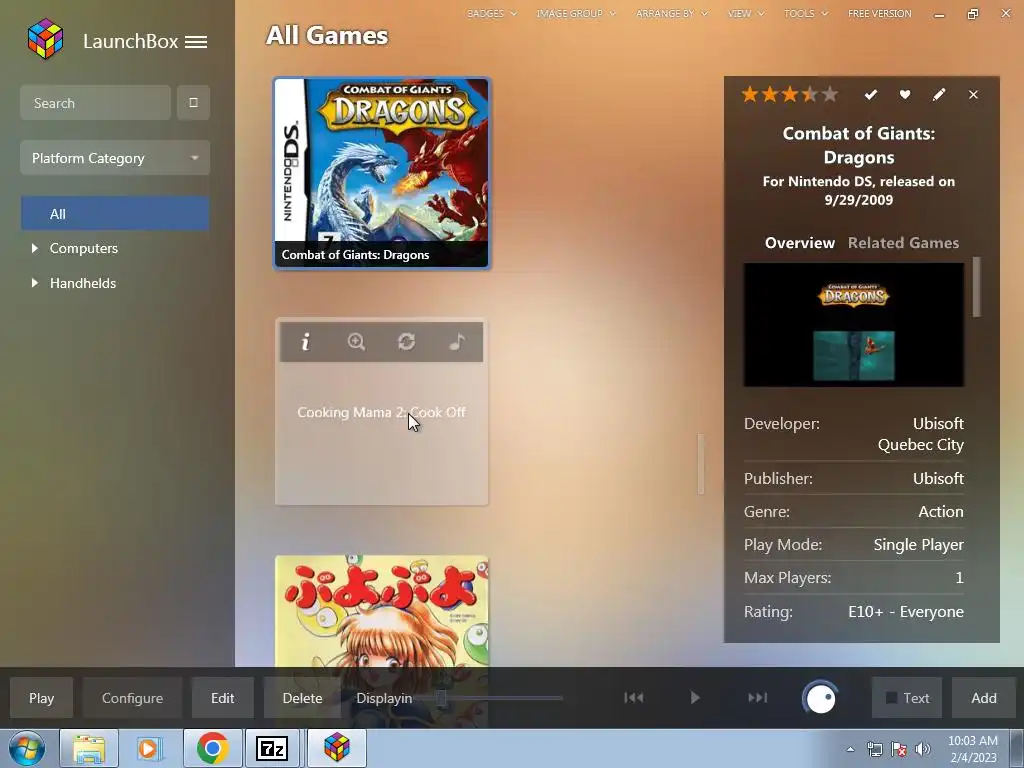1024x768 pixels.
Task: Click the Cooking Mama 2: Cook Off title
Action: (381, 412)
